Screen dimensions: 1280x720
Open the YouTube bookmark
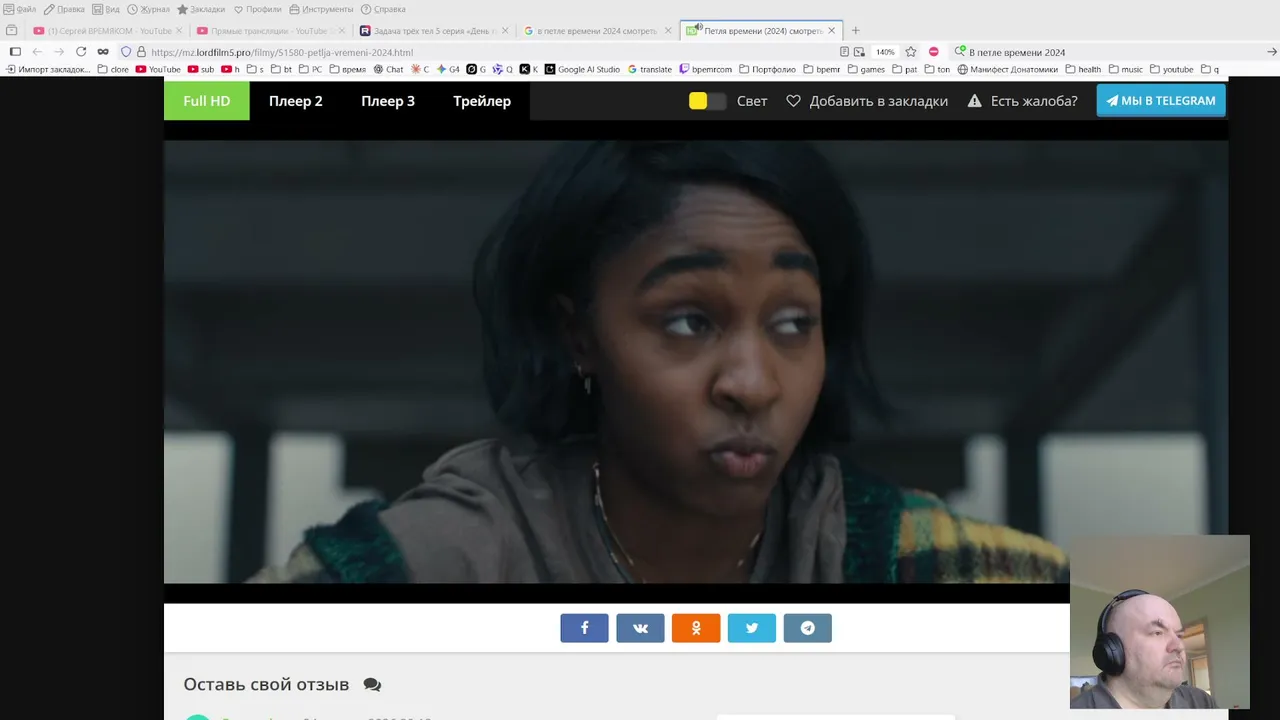point(158,70)
